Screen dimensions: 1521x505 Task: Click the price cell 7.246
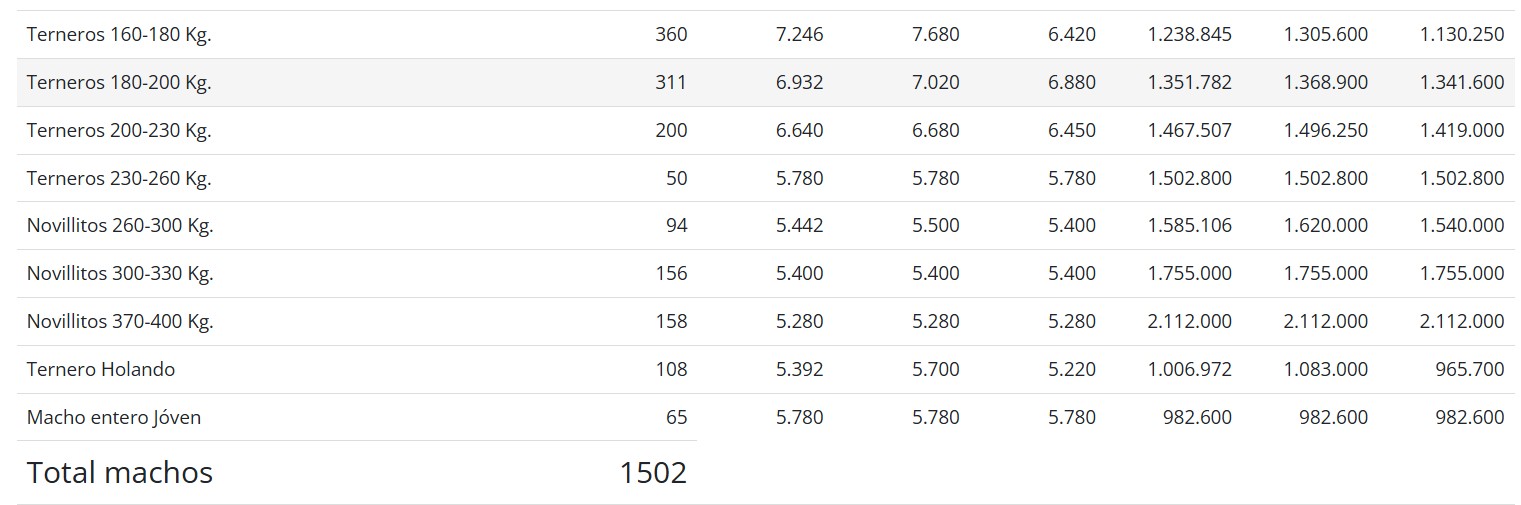[x=799, y=35]
